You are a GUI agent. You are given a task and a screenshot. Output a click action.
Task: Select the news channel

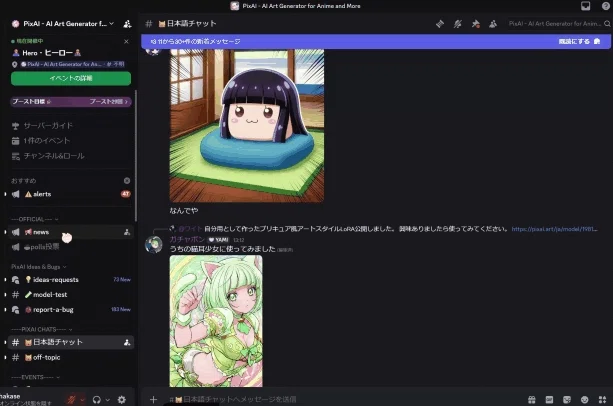71,232
